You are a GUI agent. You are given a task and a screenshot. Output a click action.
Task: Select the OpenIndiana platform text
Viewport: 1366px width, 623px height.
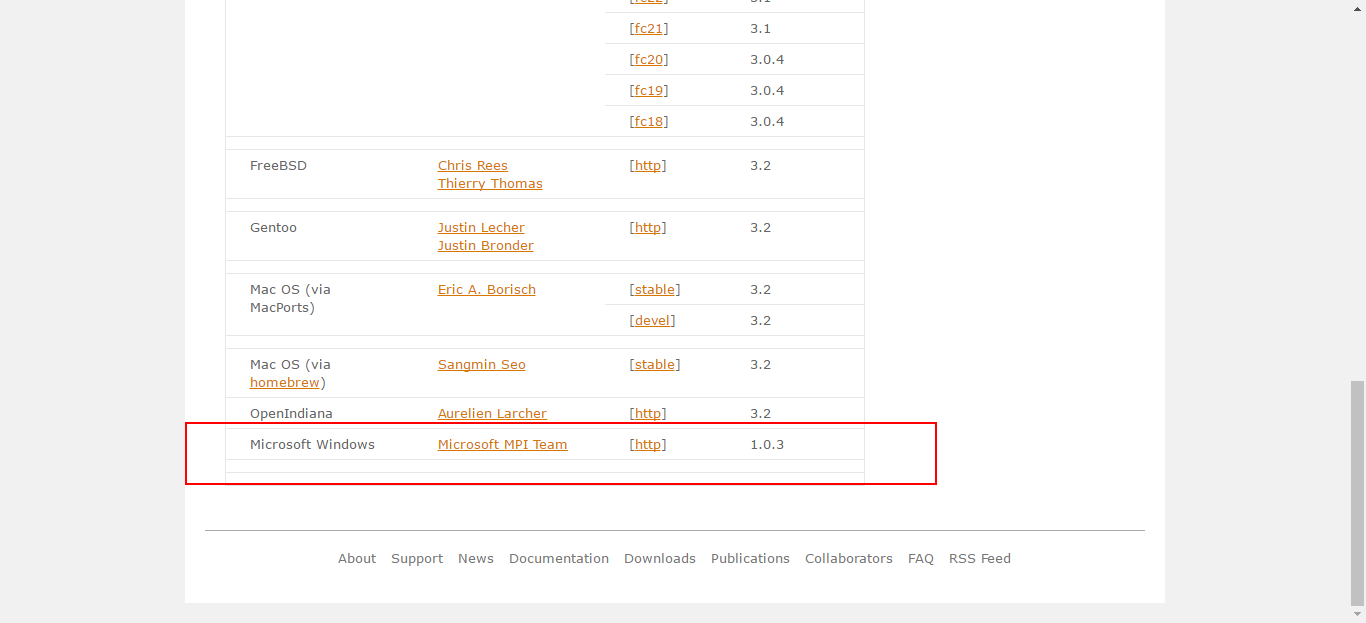click(291, 413)
